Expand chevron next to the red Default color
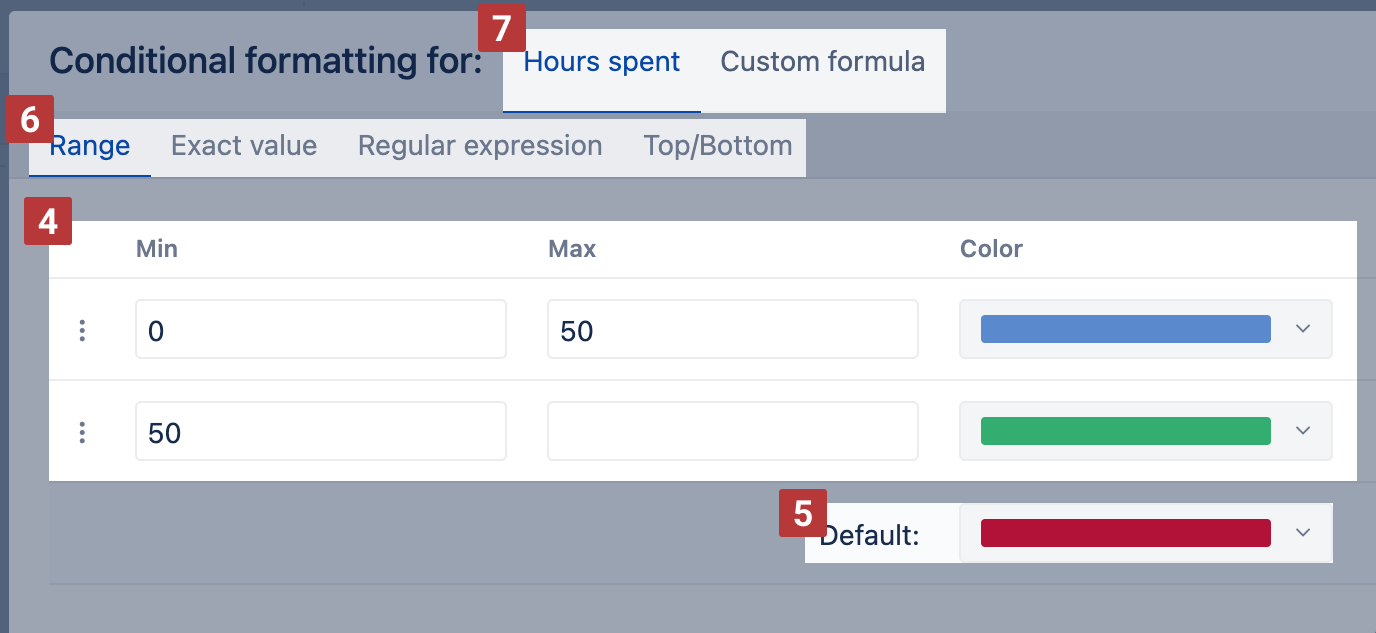1376x633 pixels. (x=1302, y=534)
